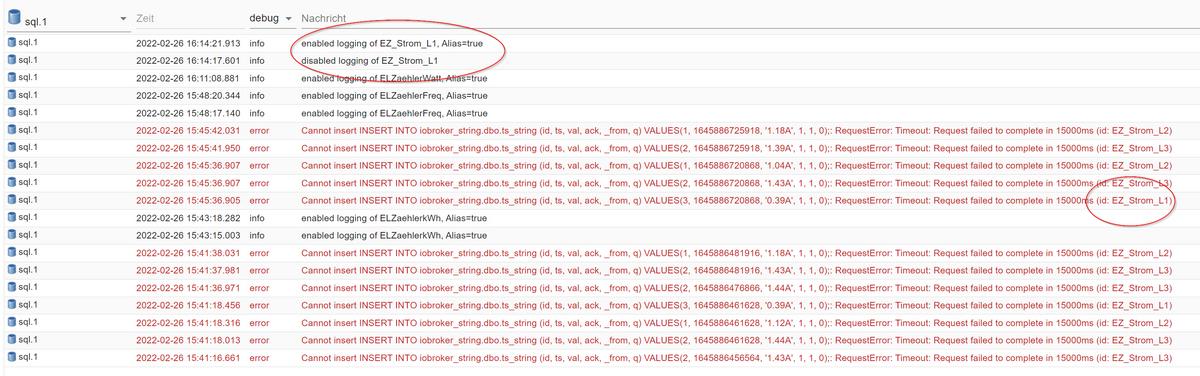Select timestamp 2022-02-26 15:48:20.344
1200x376 pixels.
tap(188, 96)
